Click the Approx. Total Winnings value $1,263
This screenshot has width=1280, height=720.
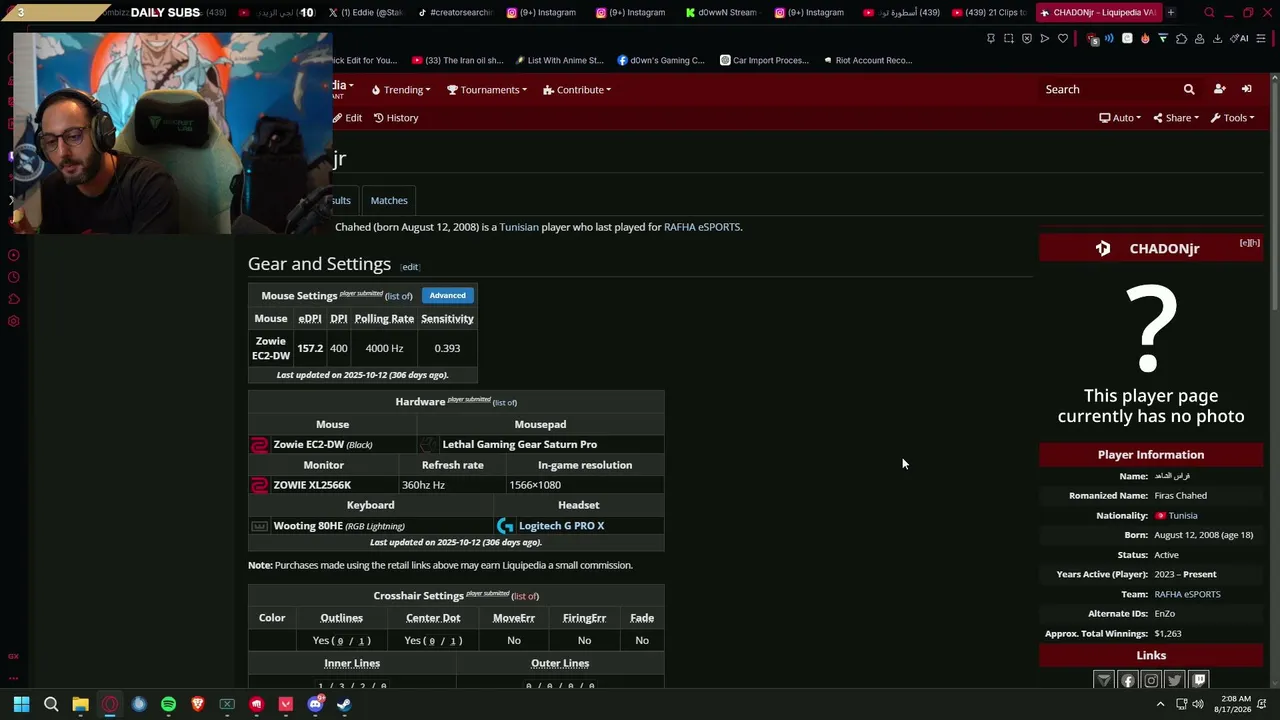tap(1168, 634)
